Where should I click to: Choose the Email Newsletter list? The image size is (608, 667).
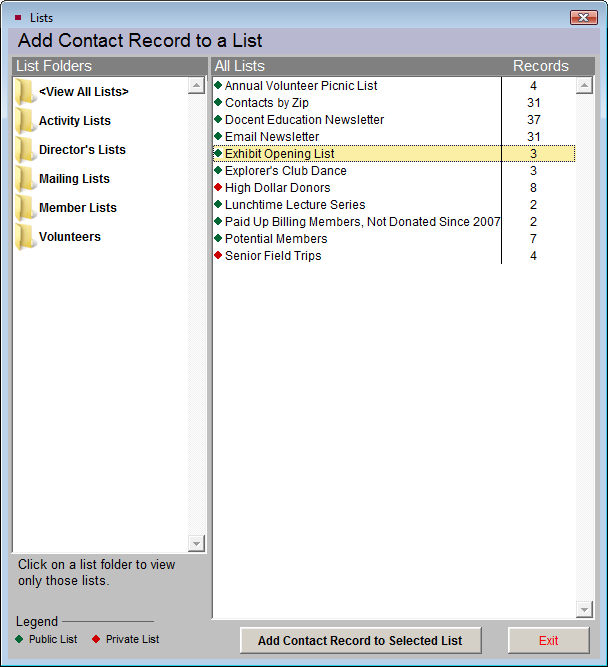click(272, 137)
